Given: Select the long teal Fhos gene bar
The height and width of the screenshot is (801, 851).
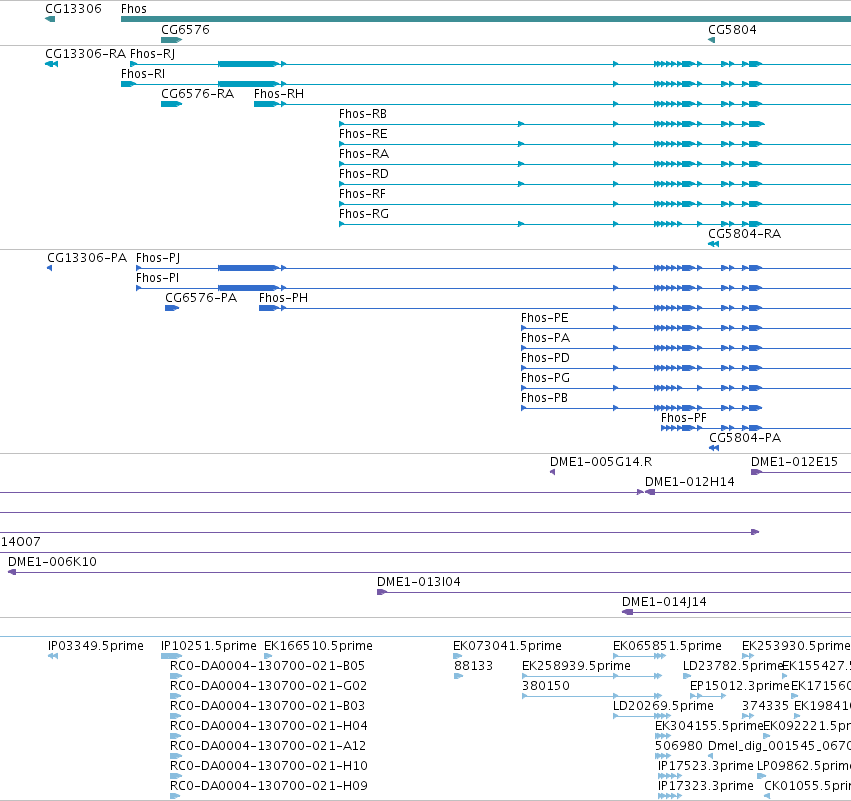Looking at the screenshot, I should tap(486, 19).
